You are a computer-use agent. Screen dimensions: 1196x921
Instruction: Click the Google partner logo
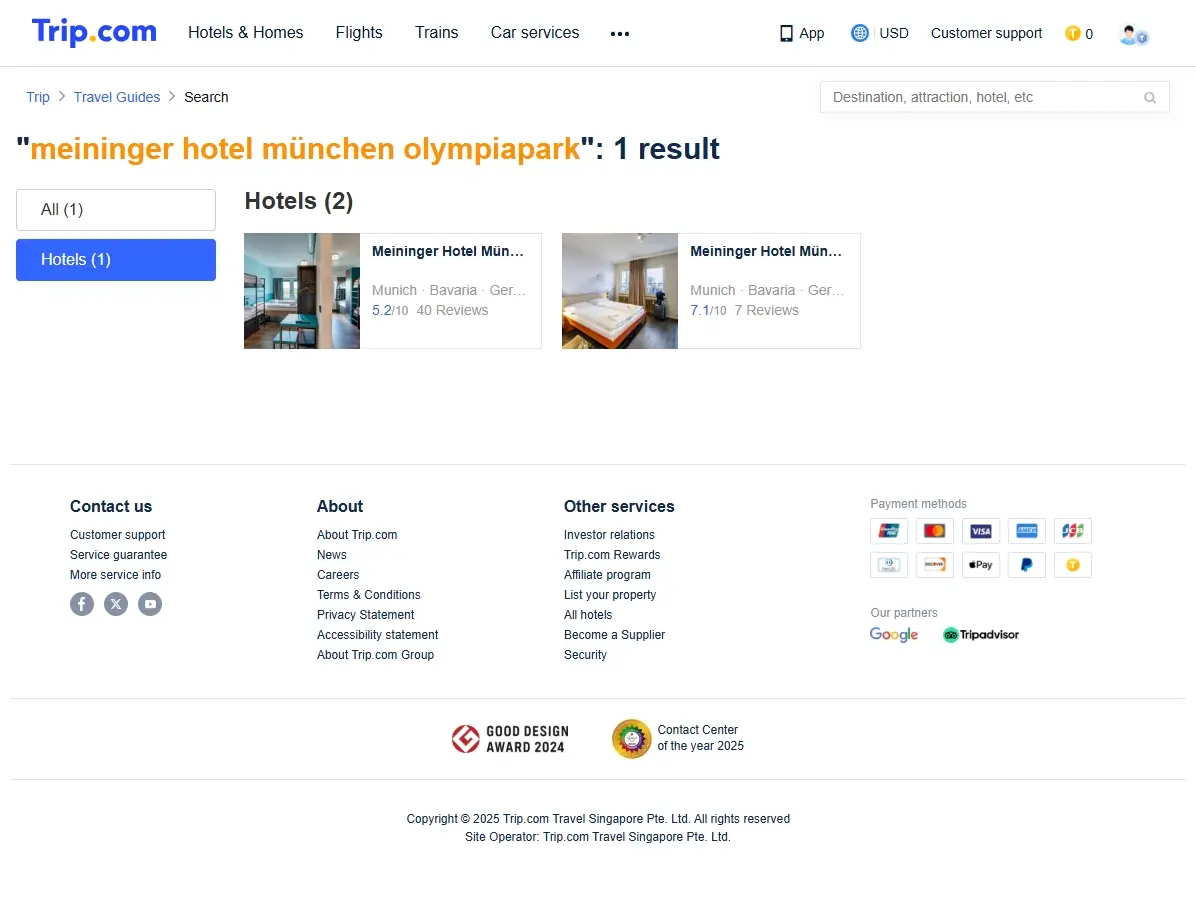click(x=894, y=635)
